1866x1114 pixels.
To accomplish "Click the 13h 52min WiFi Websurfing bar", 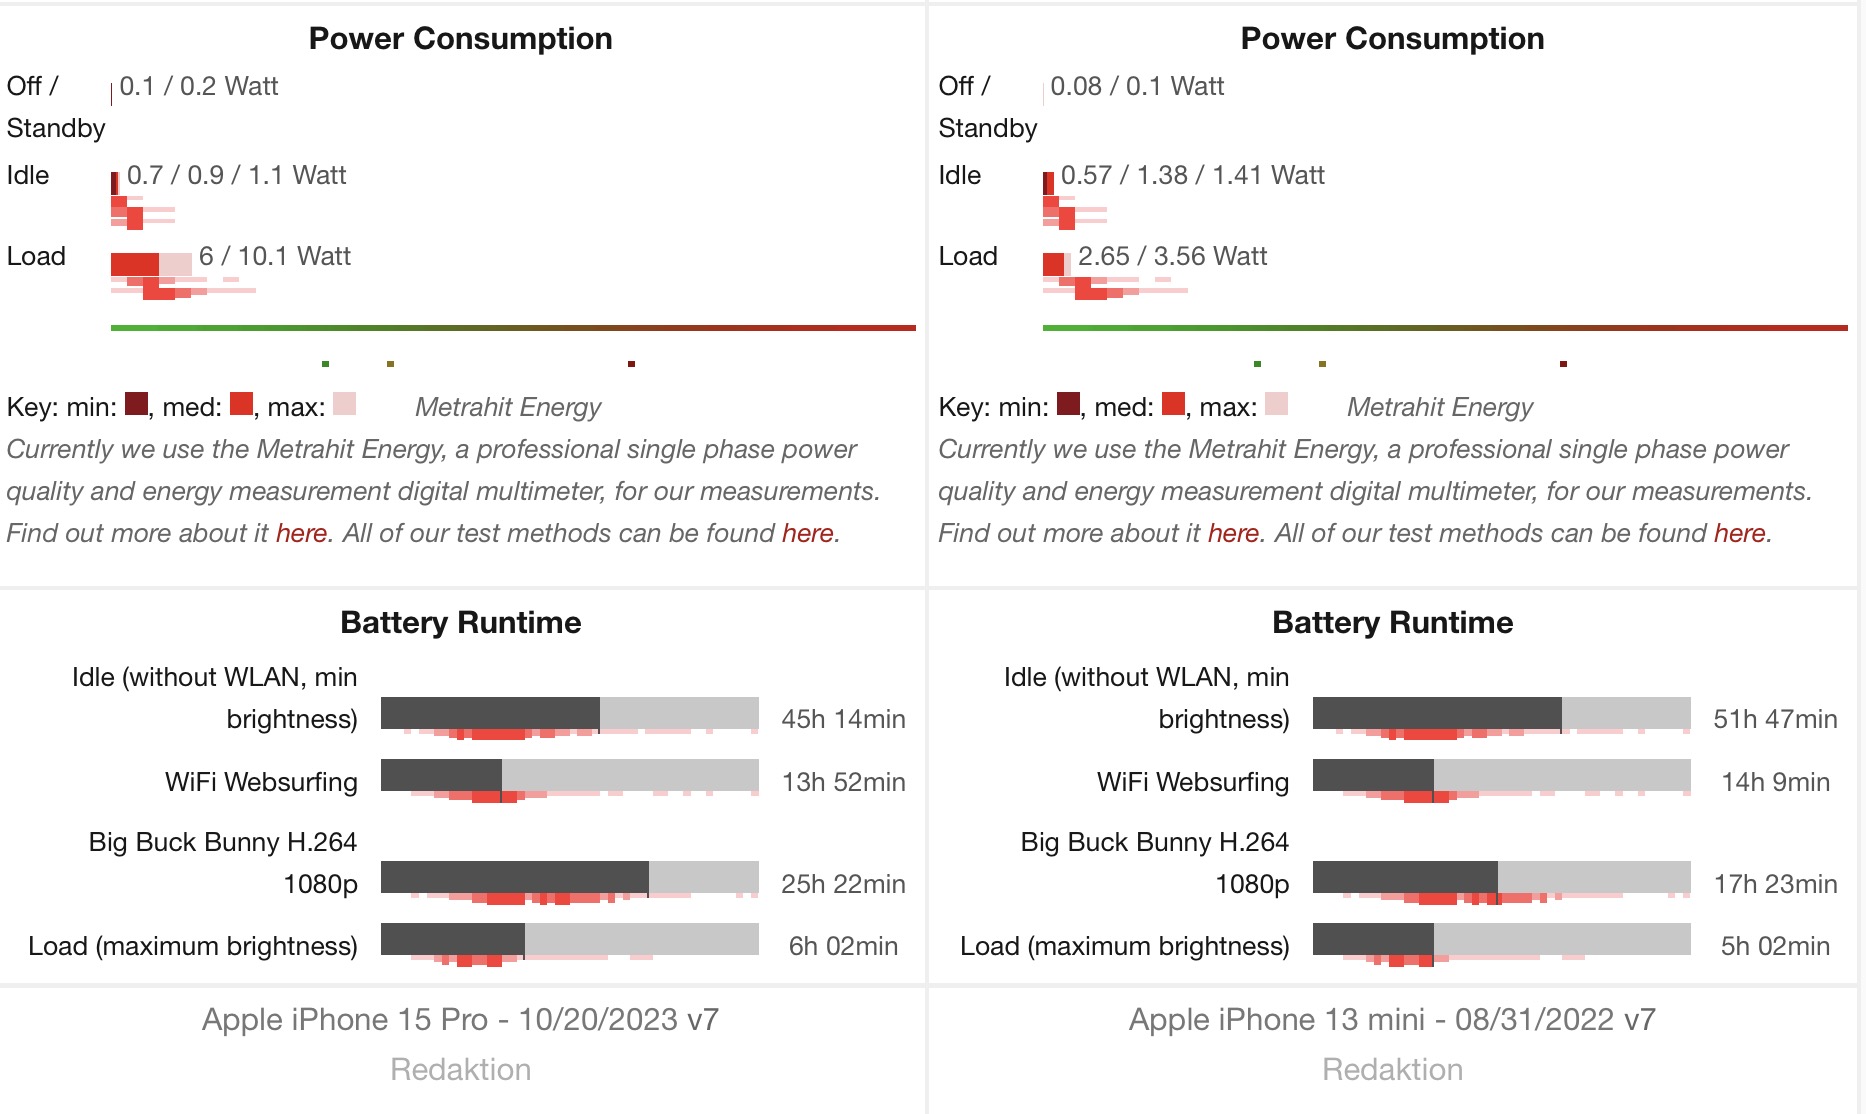I will (569, 776).
